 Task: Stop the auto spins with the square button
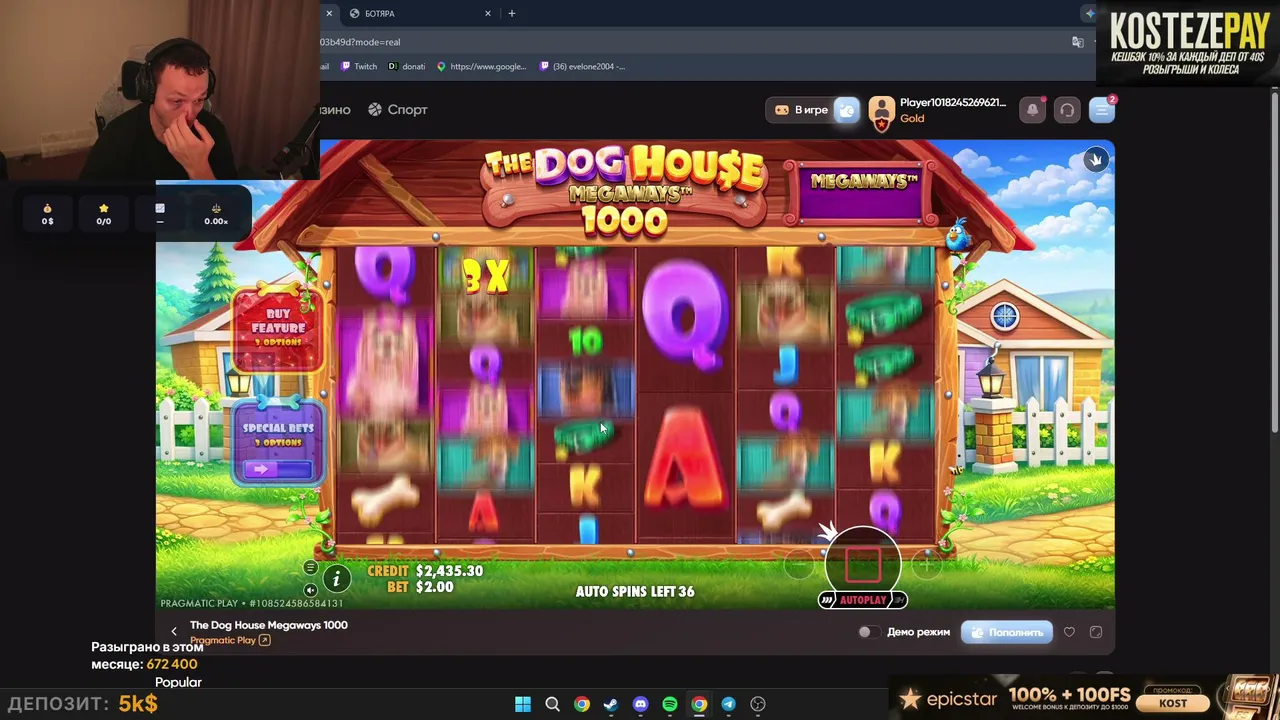863,564
